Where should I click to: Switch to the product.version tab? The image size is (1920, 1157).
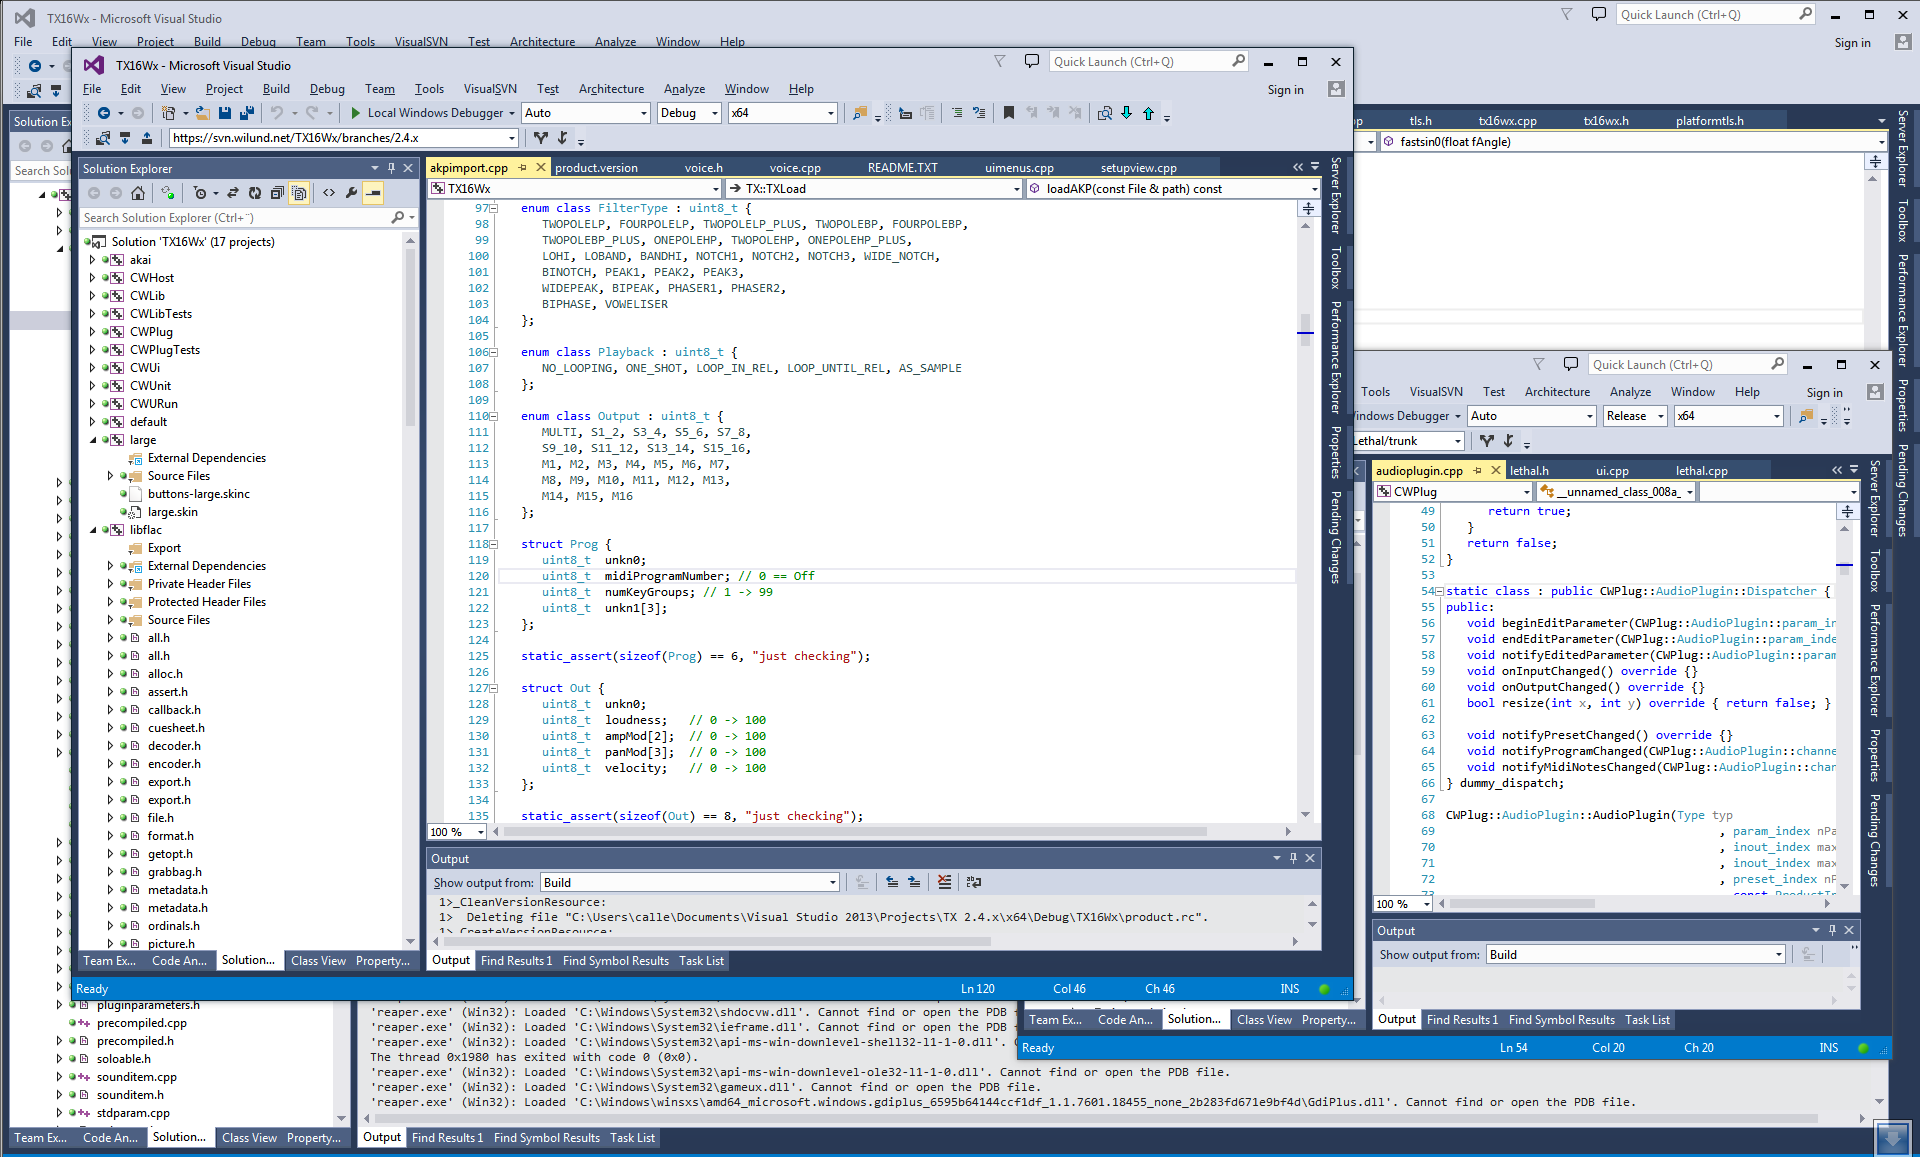pos(596,168)
